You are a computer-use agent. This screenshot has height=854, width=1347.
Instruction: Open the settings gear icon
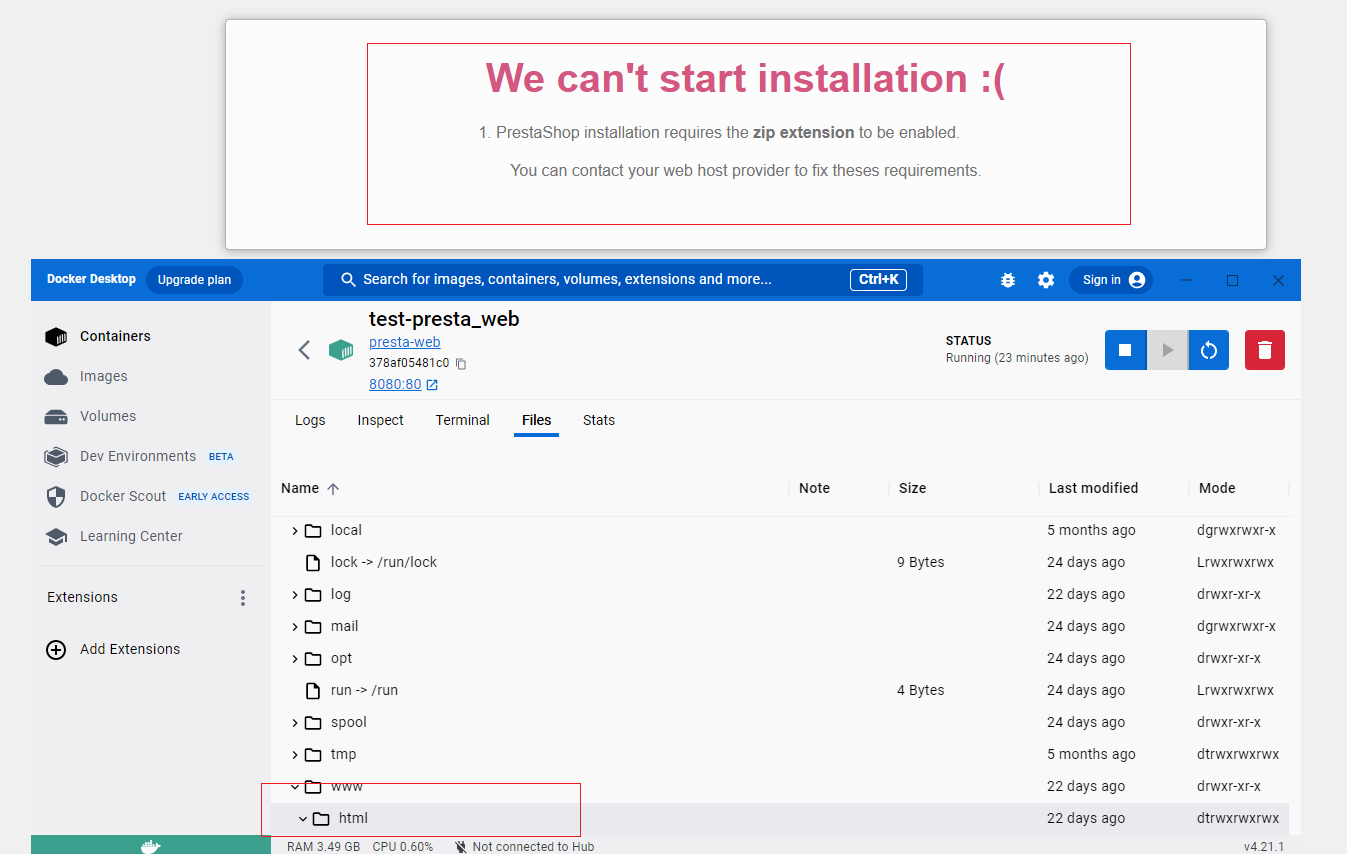[1046, 280]
